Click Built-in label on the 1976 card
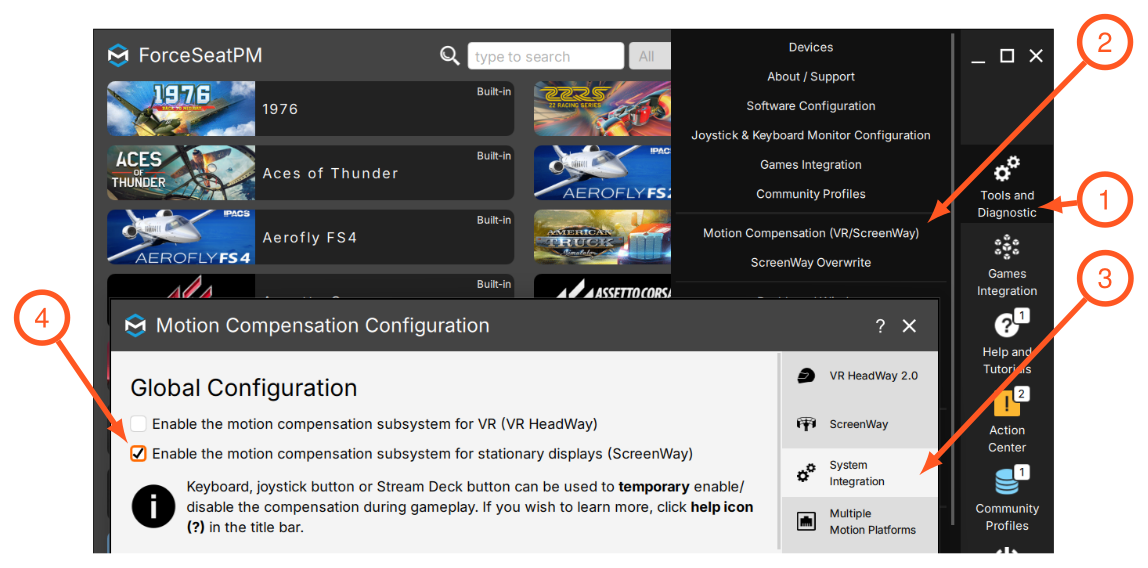Image resolution: width=1148 pixels, height=568 pixels. (x=493, y=91)
